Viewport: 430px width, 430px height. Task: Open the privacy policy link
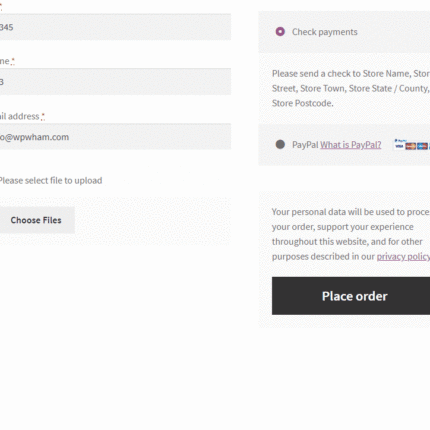[x=403, y=256]
